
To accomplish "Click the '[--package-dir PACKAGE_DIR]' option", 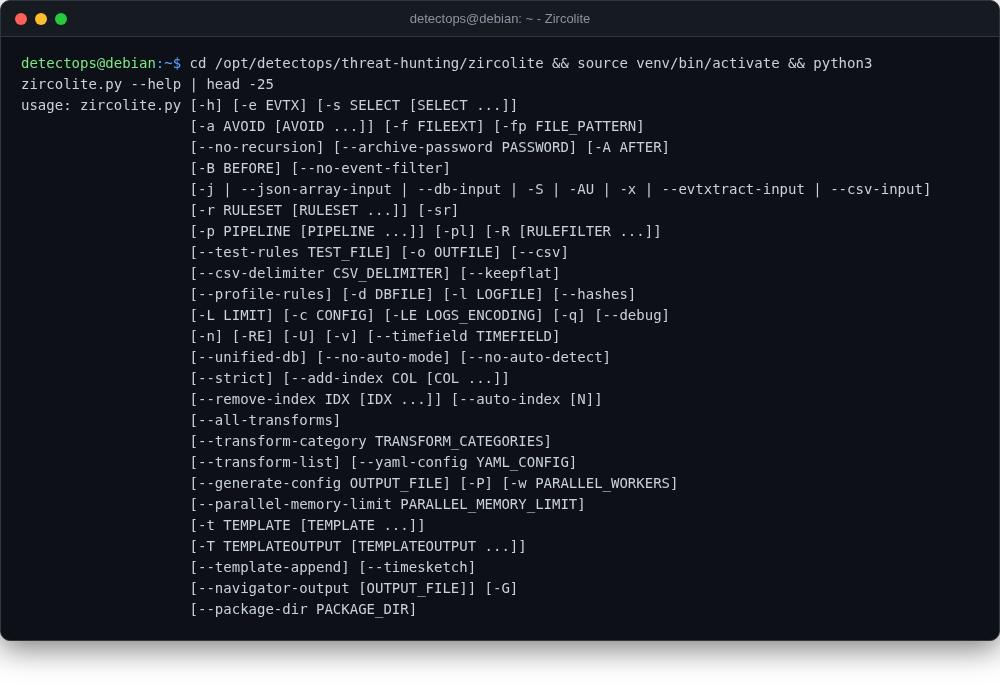I will click(x=303, y=610).
